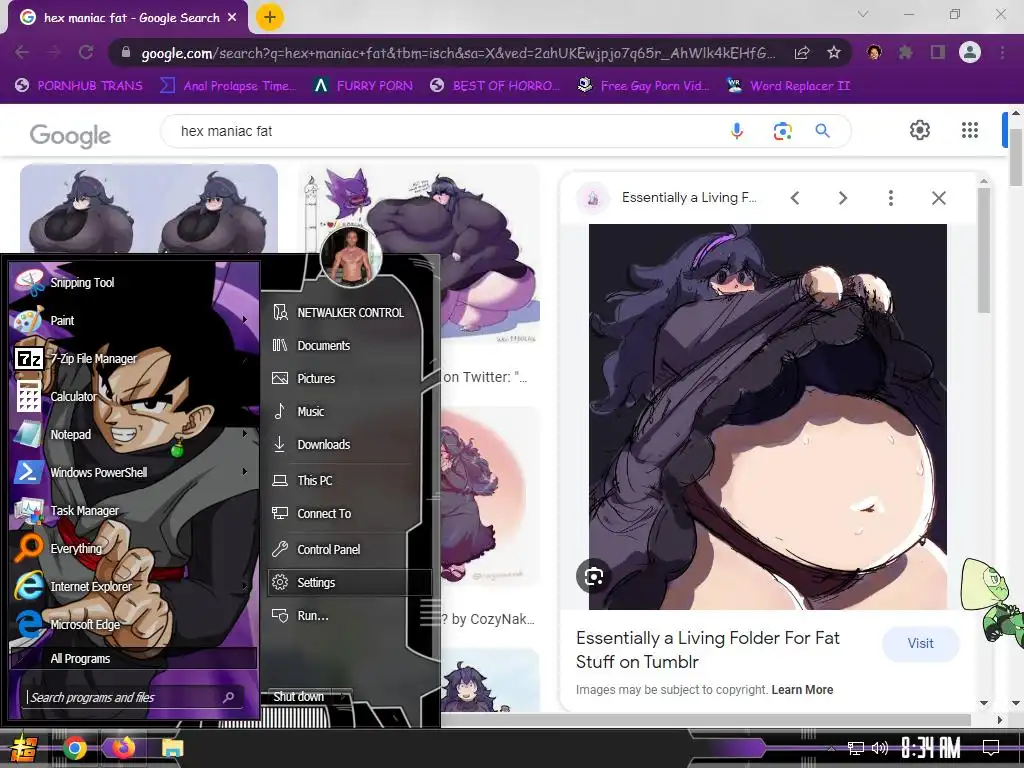The image size is (1024, 768).
Task: Open the Chrome extensions puzzle menu
Action: tap(905, 52)
